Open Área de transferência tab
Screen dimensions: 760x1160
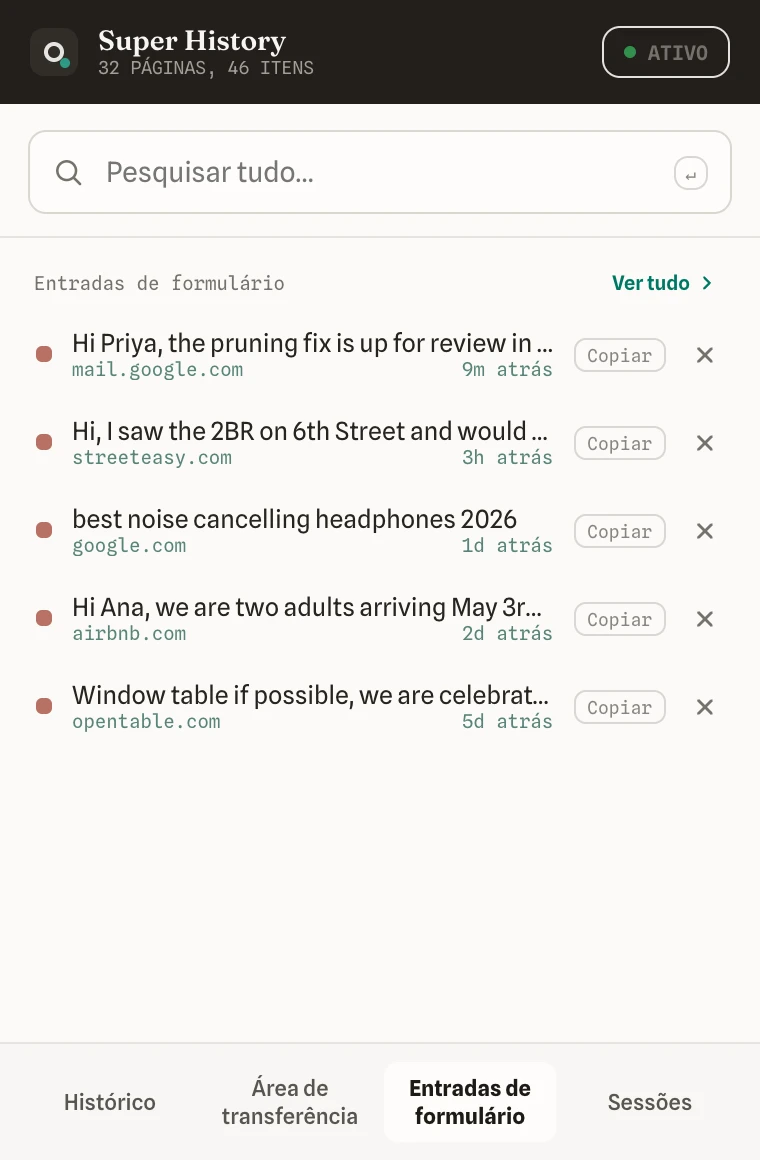pyautogui.click(x=289, y=1102)
